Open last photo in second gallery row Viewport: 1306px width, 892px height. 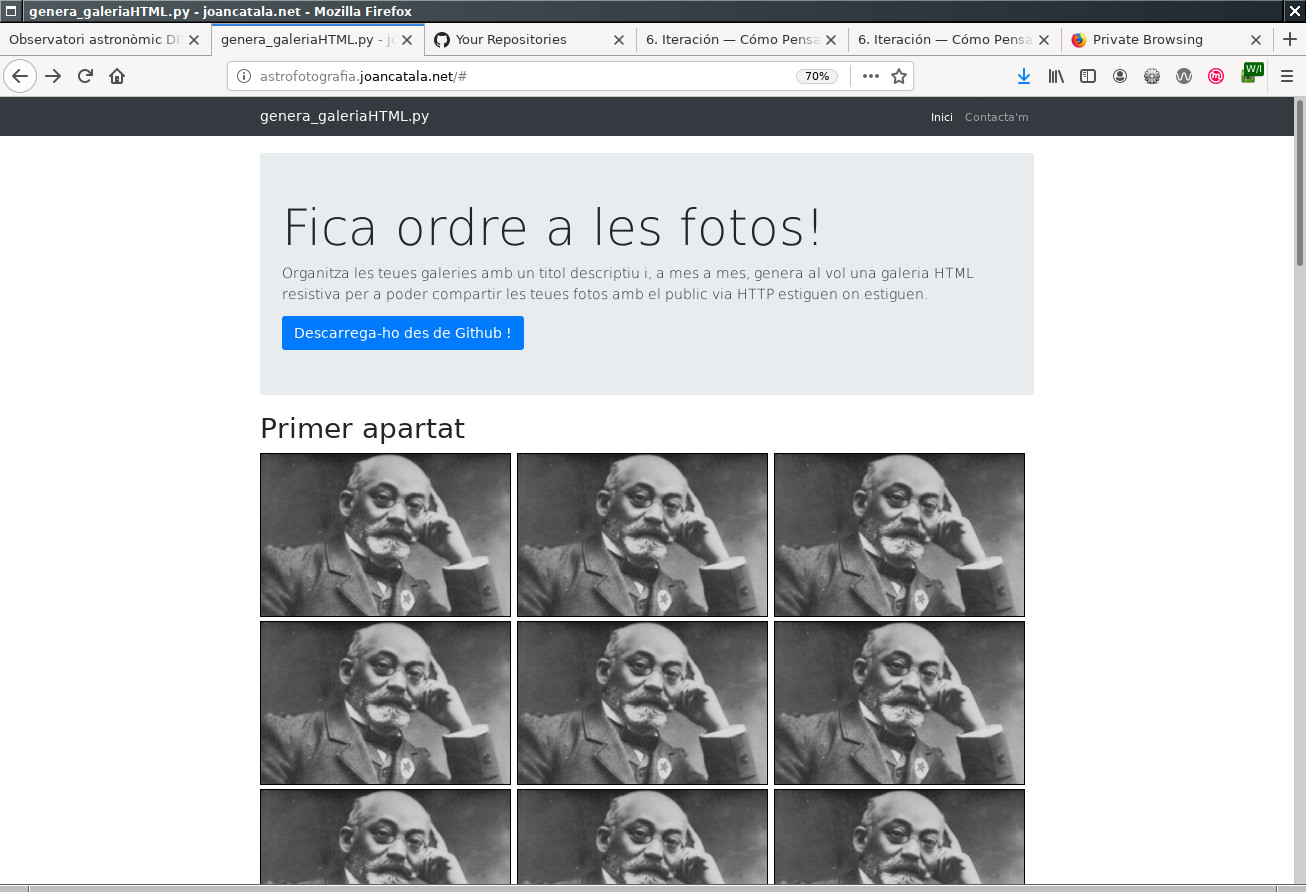[x=899, y=703]
